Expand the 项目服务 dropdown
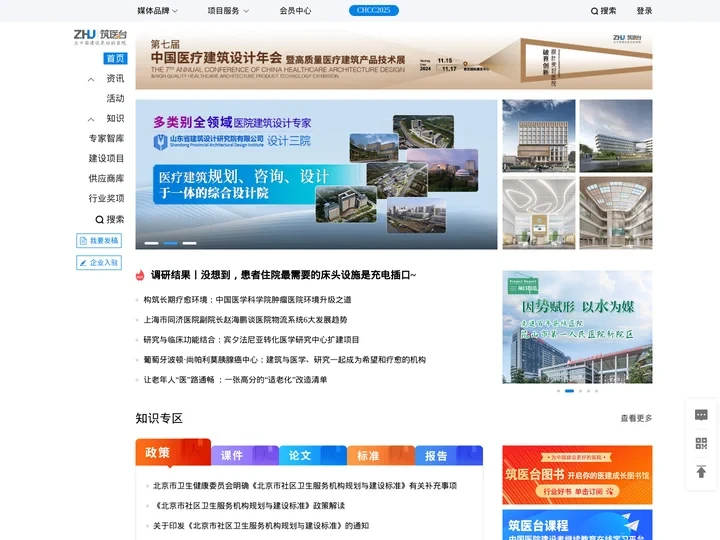This screenshot has width=720, height=540. coord(228,11)
